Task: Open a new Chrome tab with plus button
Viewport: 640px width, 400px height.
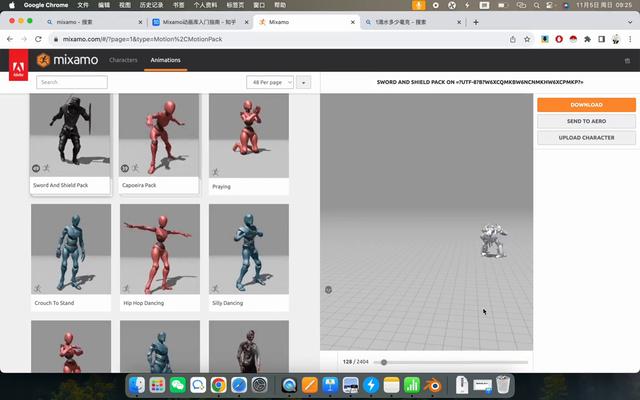Action: [x=476, y=22]
